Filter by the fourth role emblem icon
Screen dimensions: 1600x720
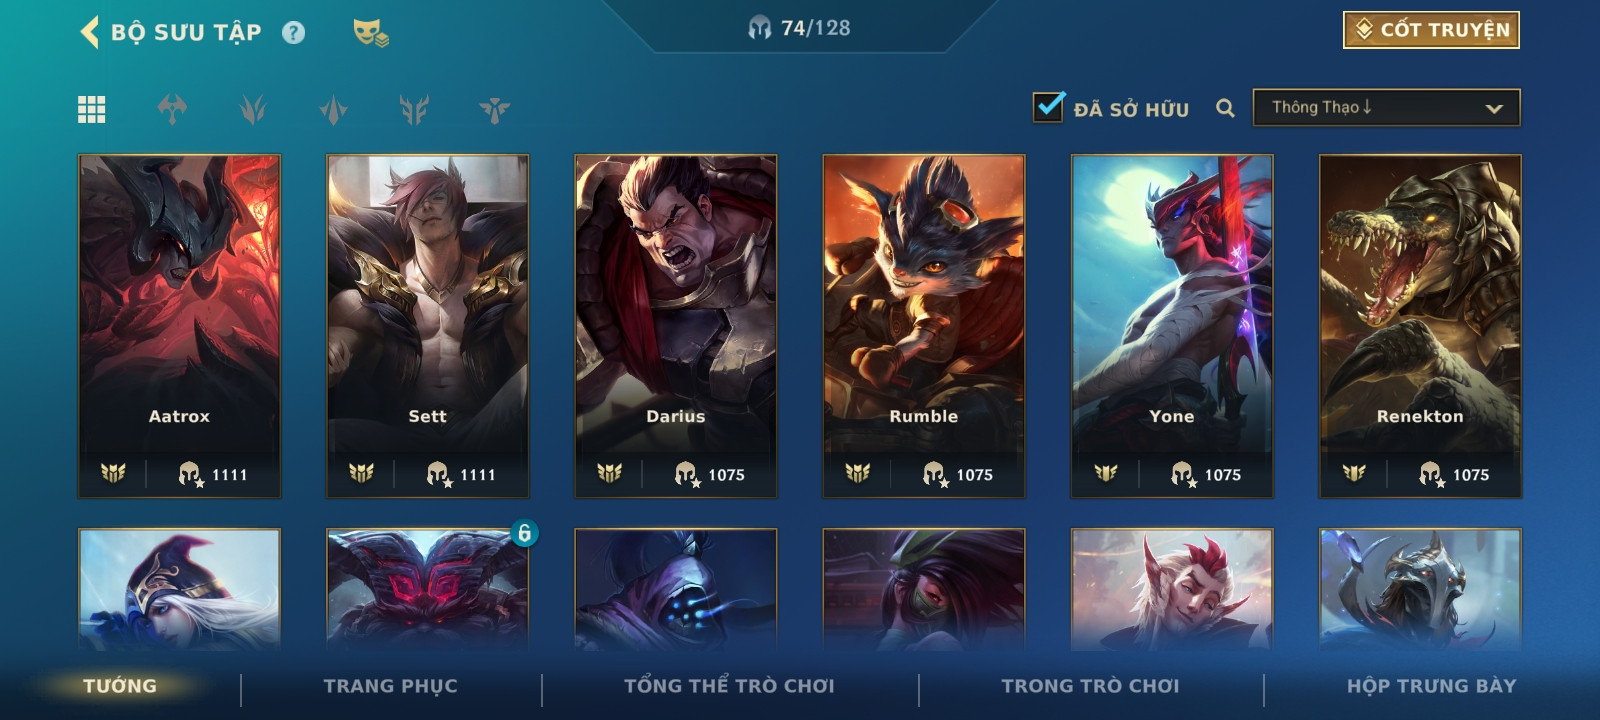coord(414,109)
